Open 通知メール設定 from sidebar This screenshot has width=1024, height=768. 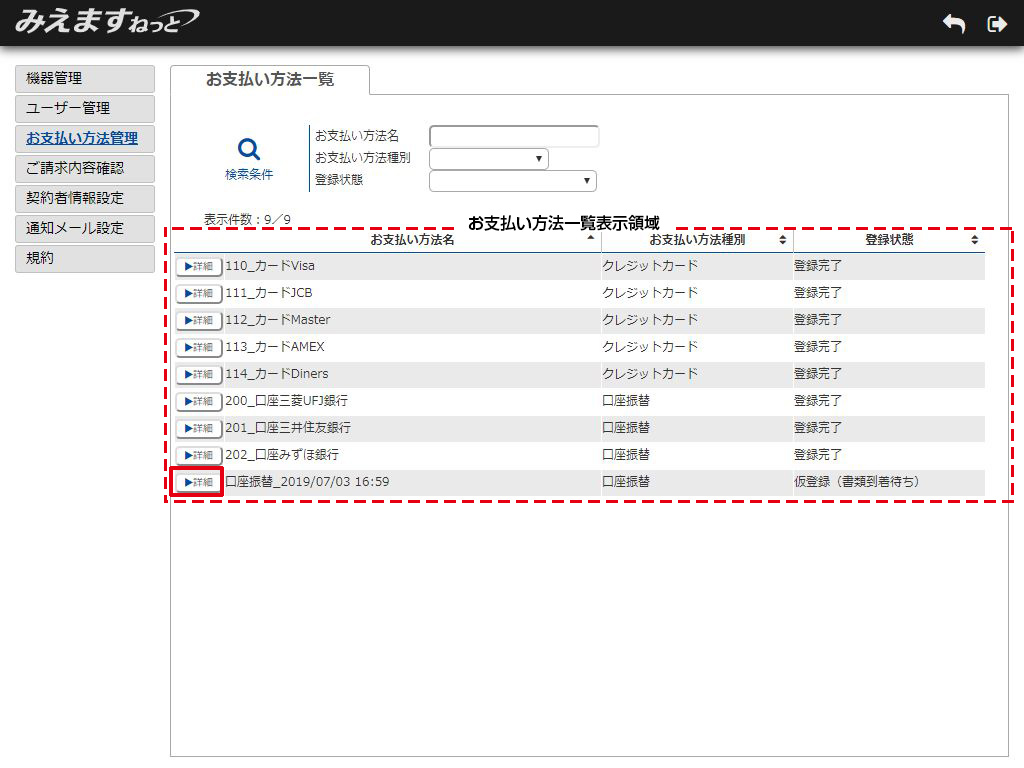coord(85,228)
